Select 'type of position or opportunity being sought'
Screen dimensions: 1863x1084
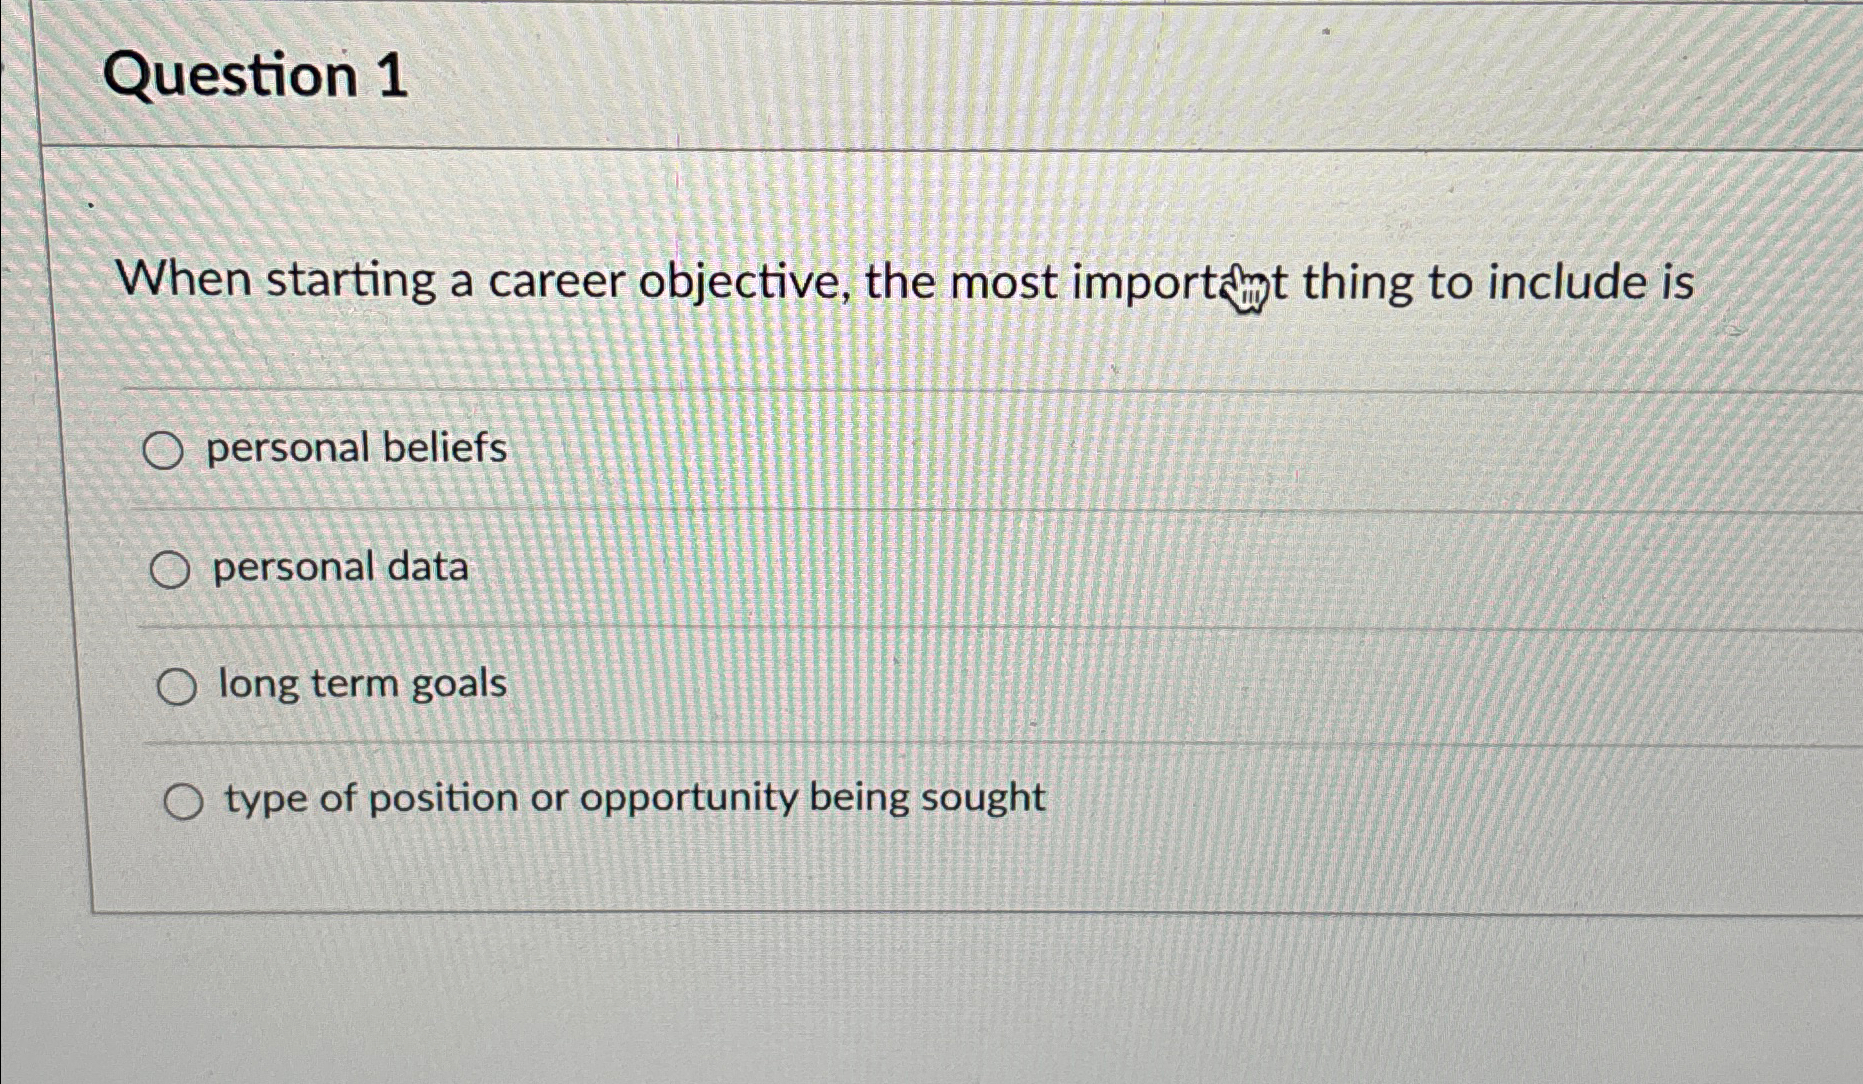pyautogui.click(x=185, y=800)
